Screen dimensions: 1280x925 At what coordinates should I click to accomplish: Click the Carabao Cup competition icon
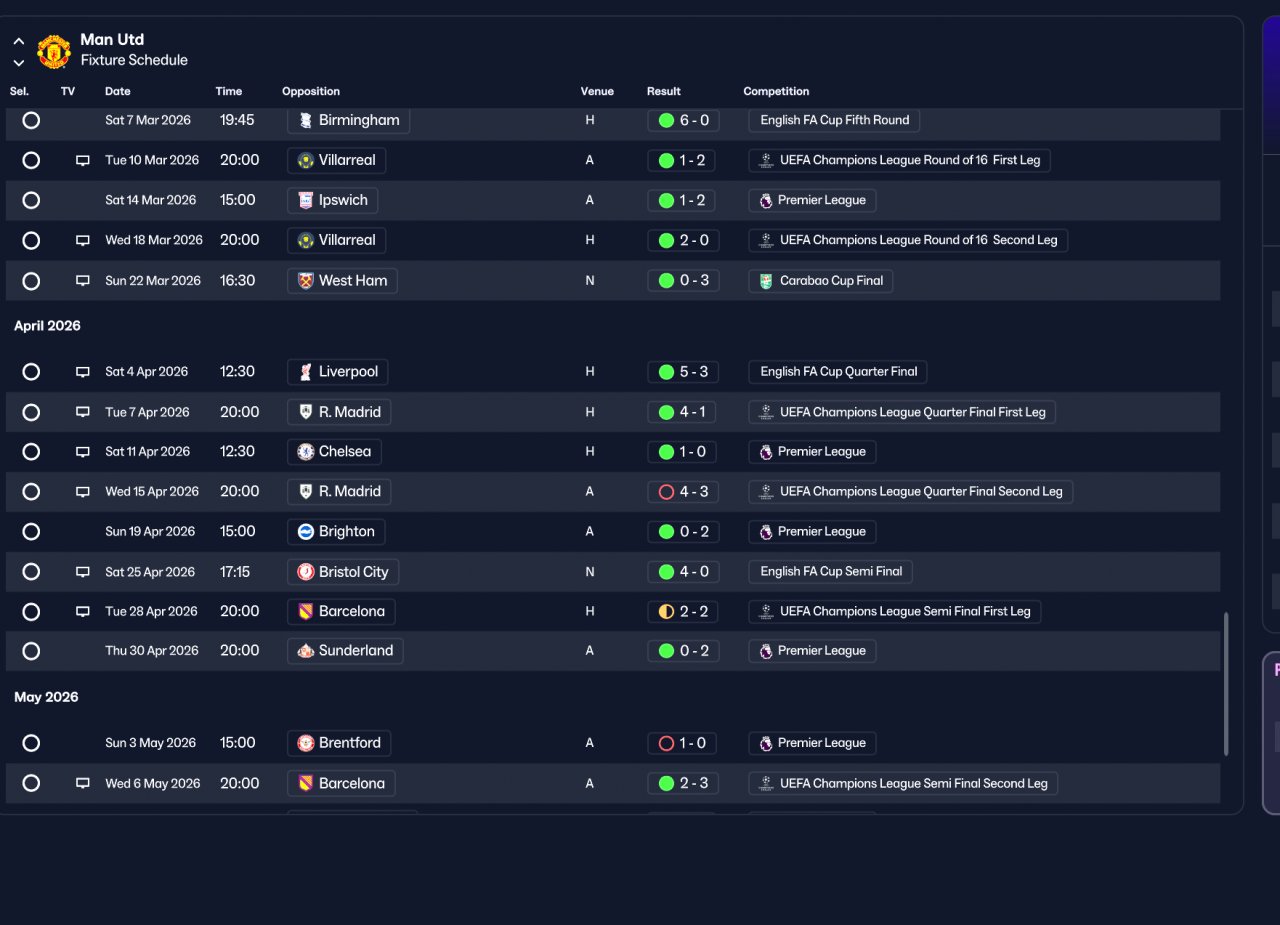766,281
